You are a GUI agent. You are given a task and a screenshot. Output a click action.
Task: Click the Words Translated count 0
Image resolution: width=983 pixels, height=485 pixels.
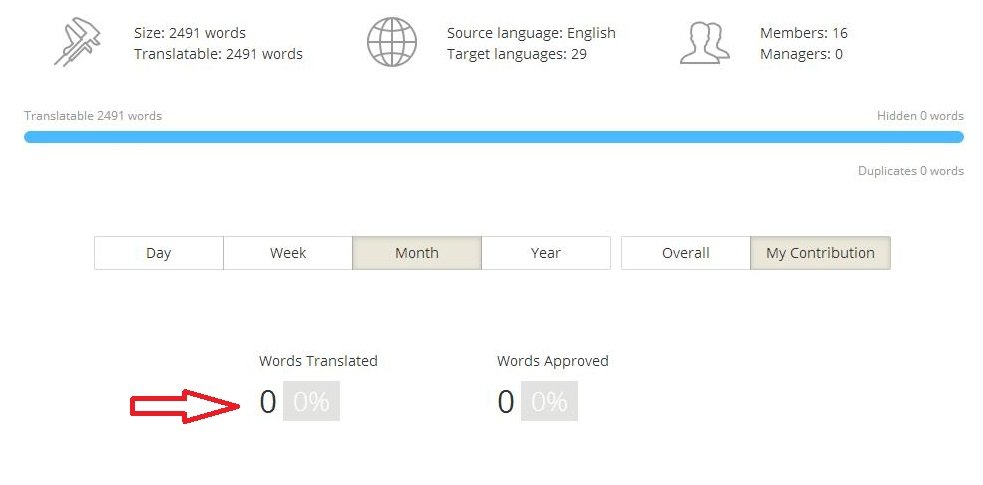pos(268,402)
